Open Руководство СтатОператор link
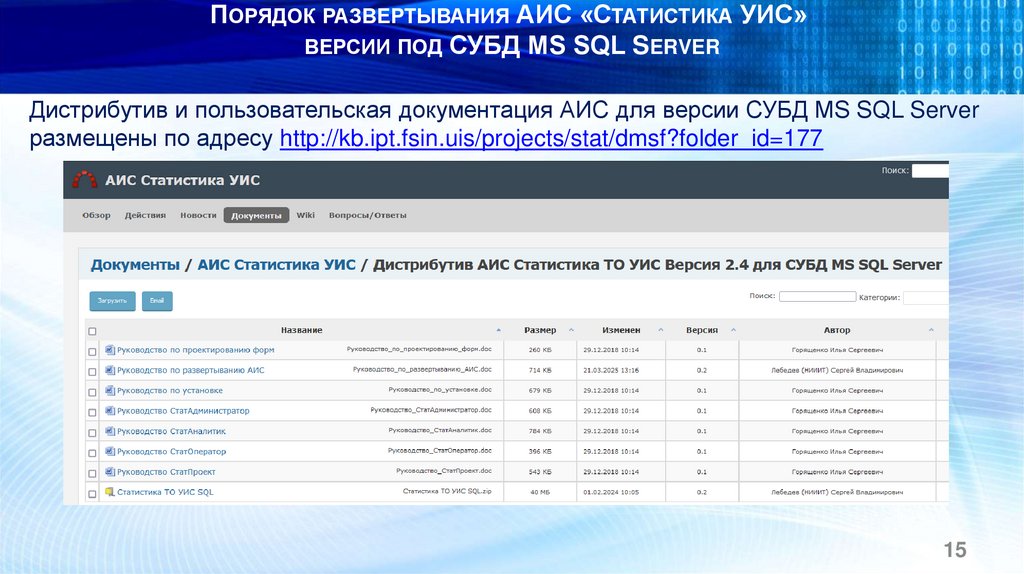 tap(172, 451)
